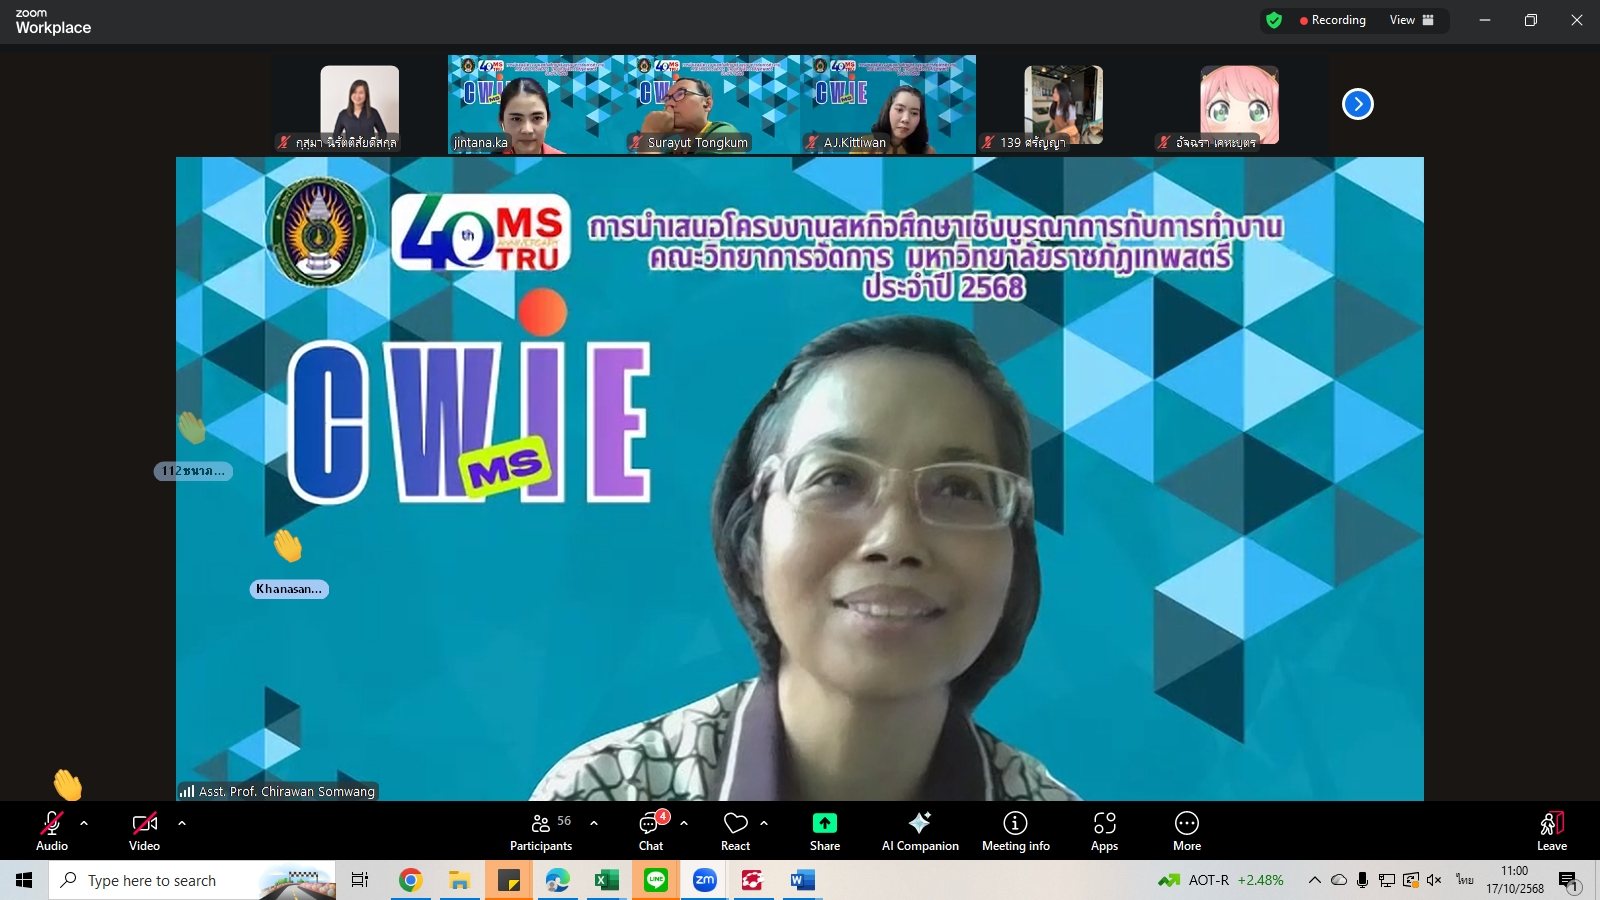This screenshot has height=900, width=1600.
Task: Click the green encryption shield icon
Action: (1274, 20)
